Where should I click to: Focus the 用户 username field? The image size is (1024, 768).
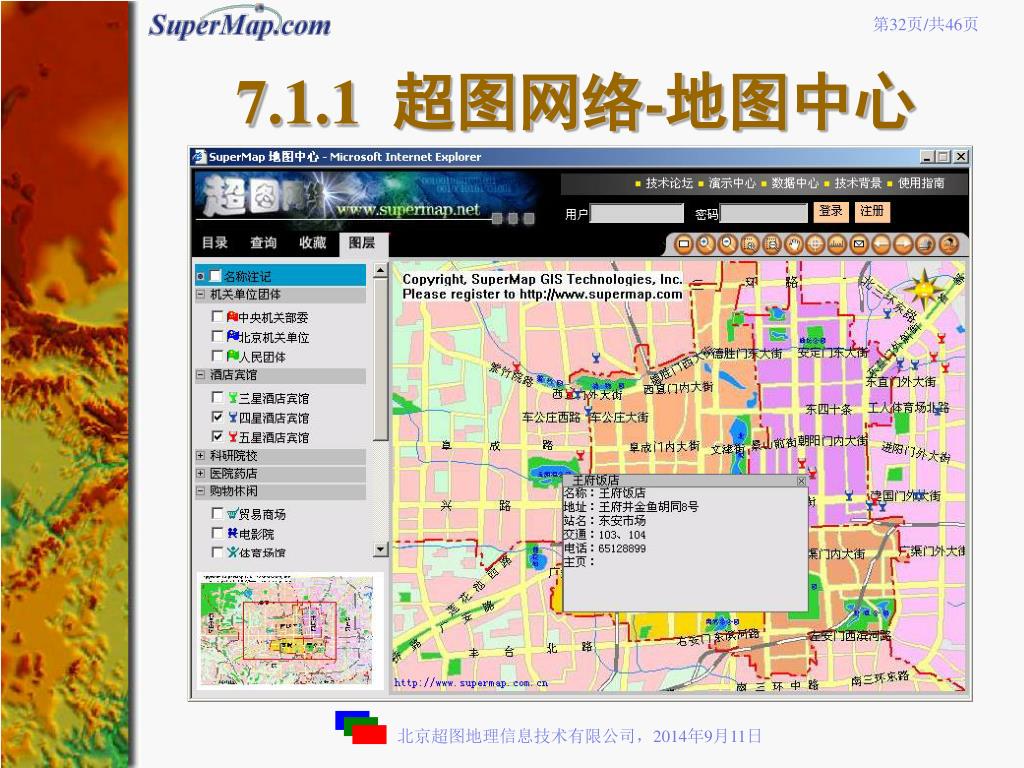(x=637, y=213)
